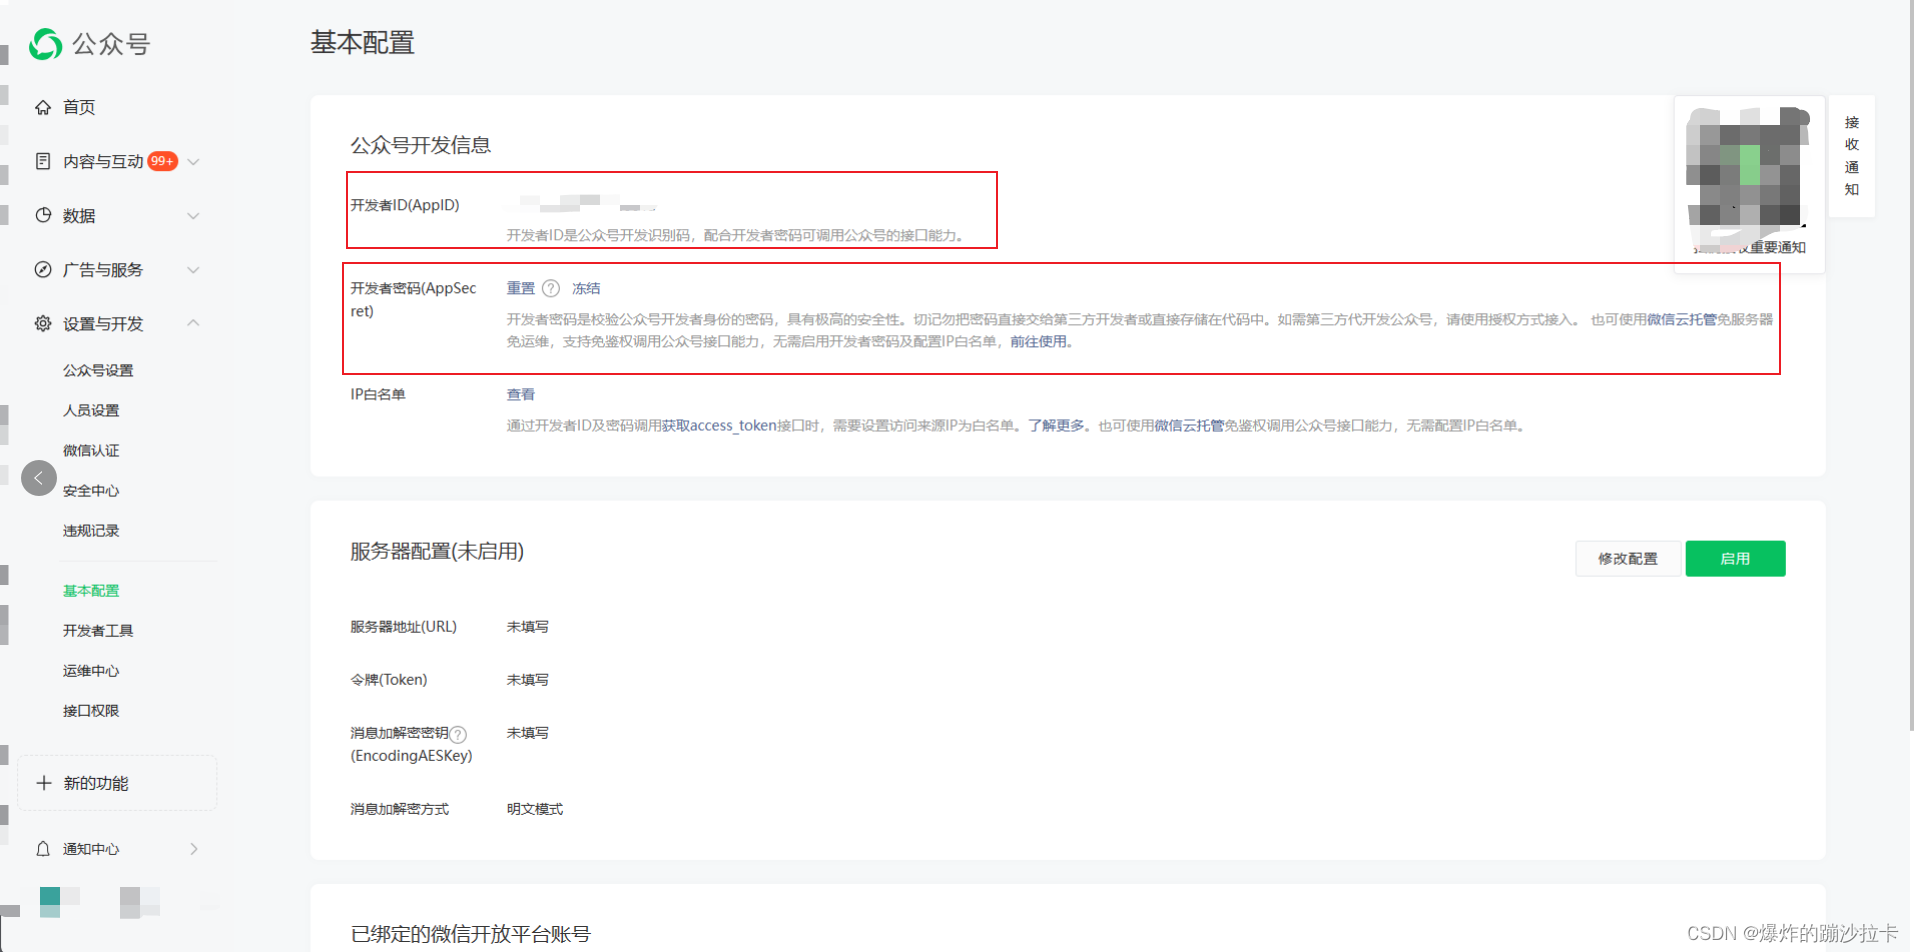Click the plus icon for 新的功能
The image size is (1914, 952).
[x=44, y=783]
